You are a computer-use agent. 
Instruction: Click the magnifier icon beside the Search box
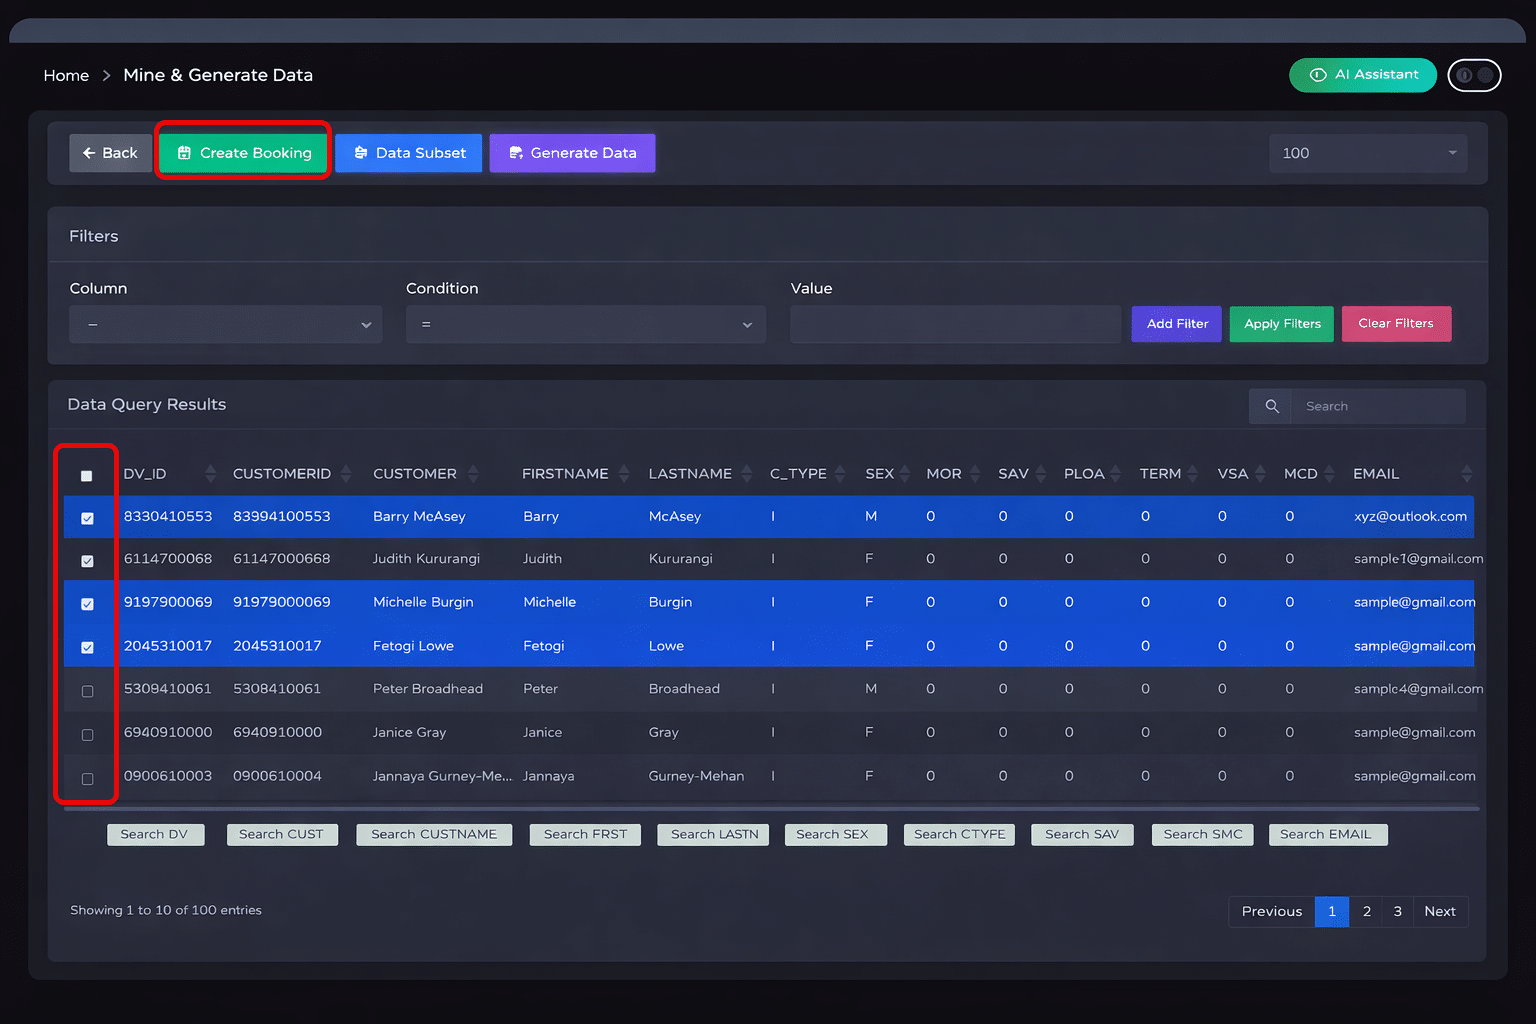[x=1271, y=406]
